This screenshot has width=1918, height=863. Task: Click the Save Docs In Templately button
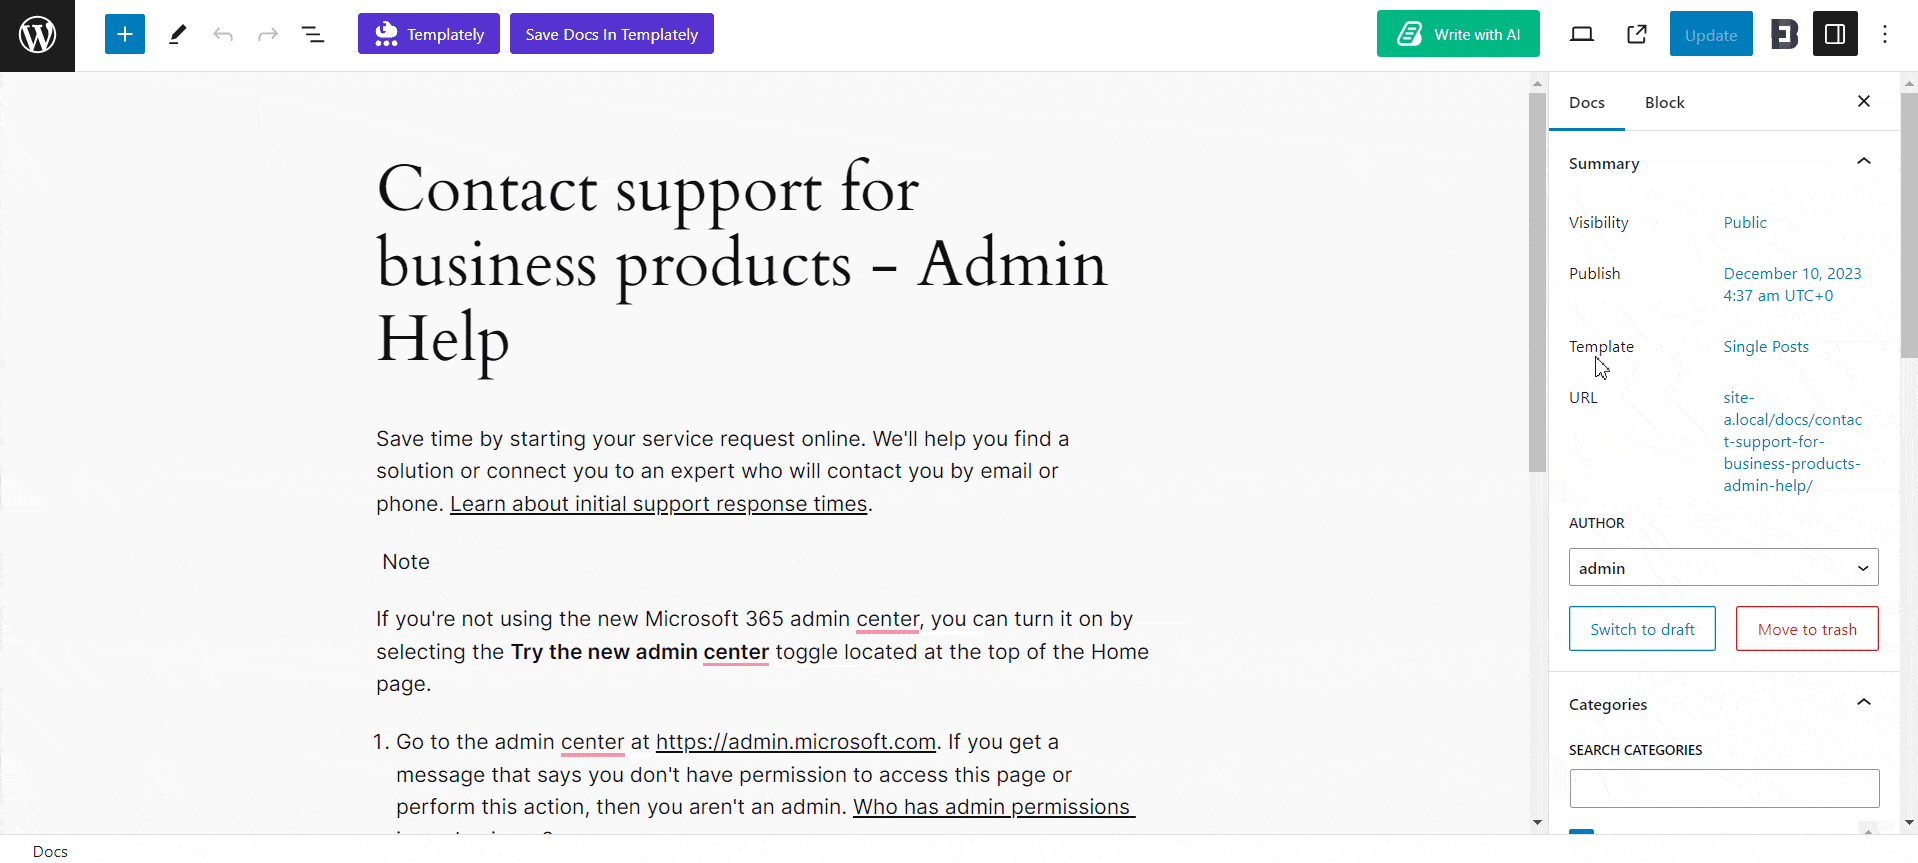tap(611, 33)
